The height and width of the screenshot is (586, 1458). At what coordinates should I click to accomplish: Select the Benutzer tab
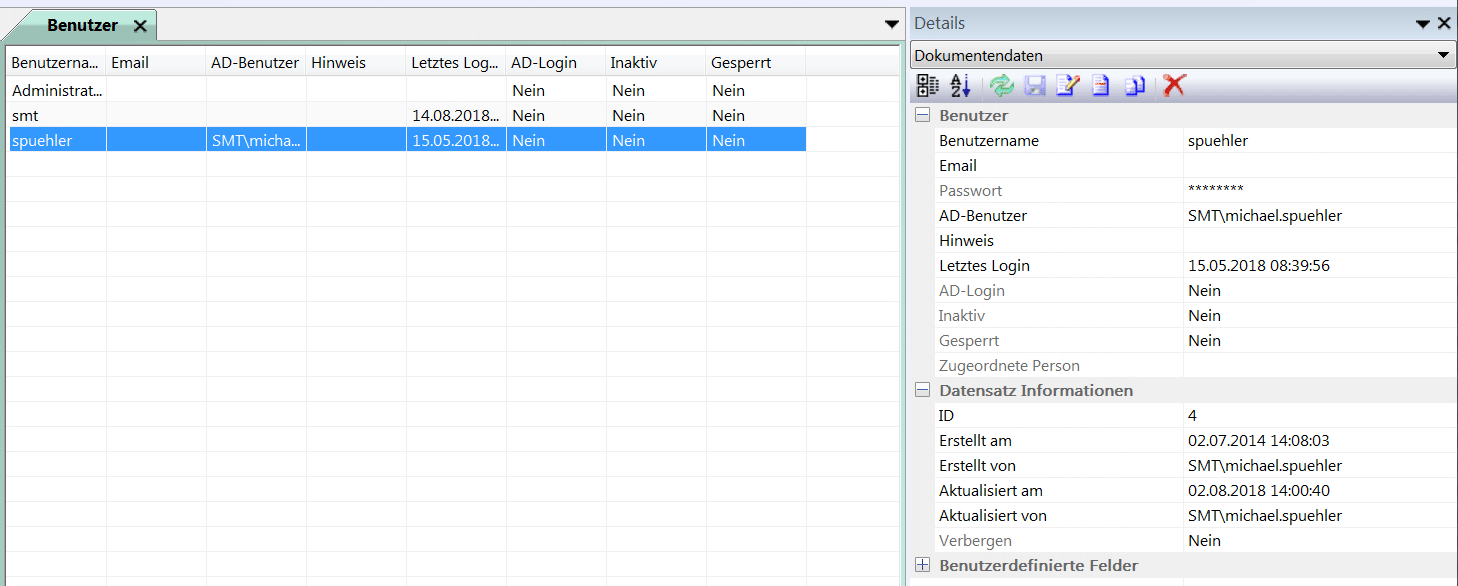82,25
